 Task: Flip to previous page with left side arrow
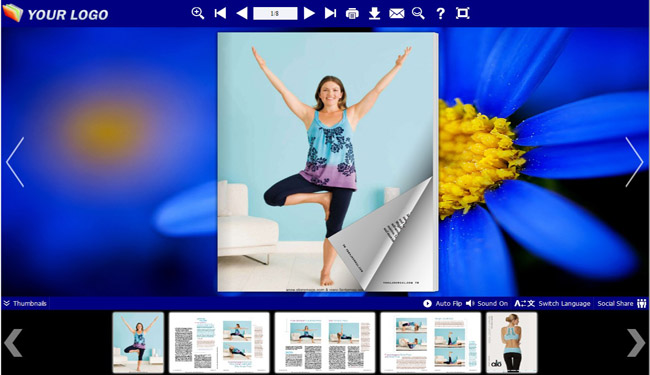15,162
